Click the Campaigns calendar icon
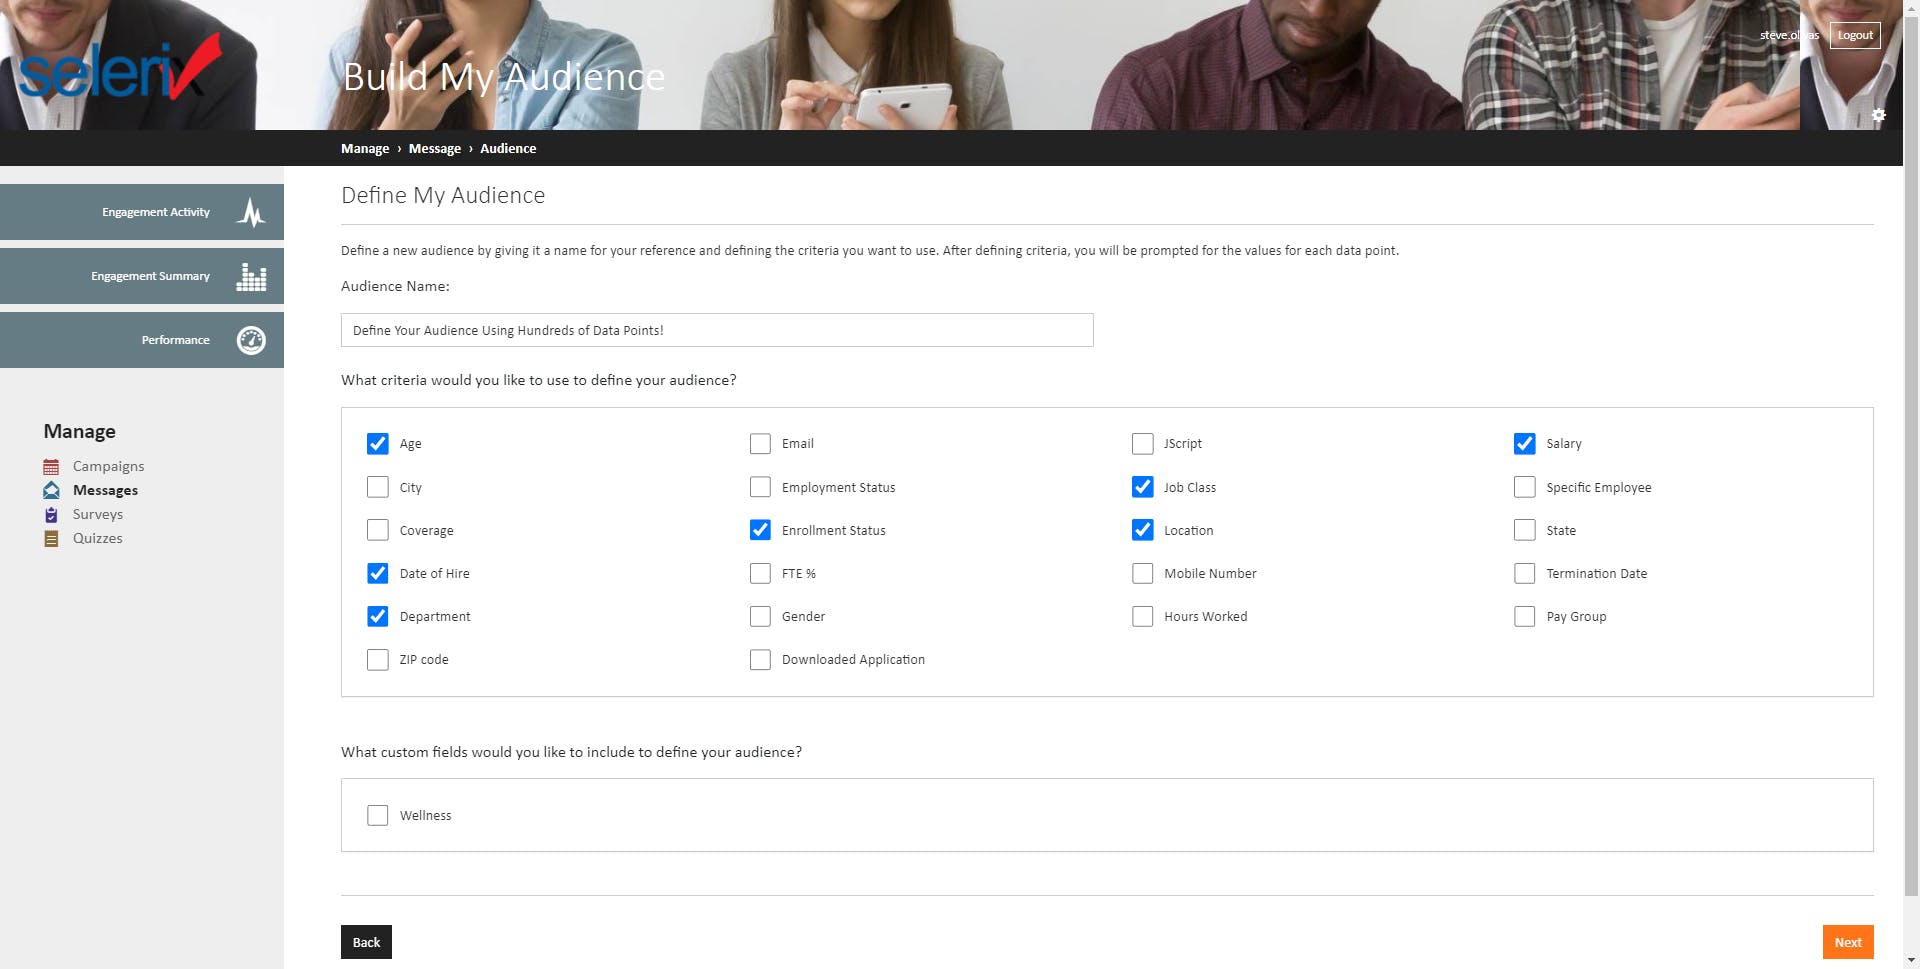 pyautogui.click(x=51, y=467)
